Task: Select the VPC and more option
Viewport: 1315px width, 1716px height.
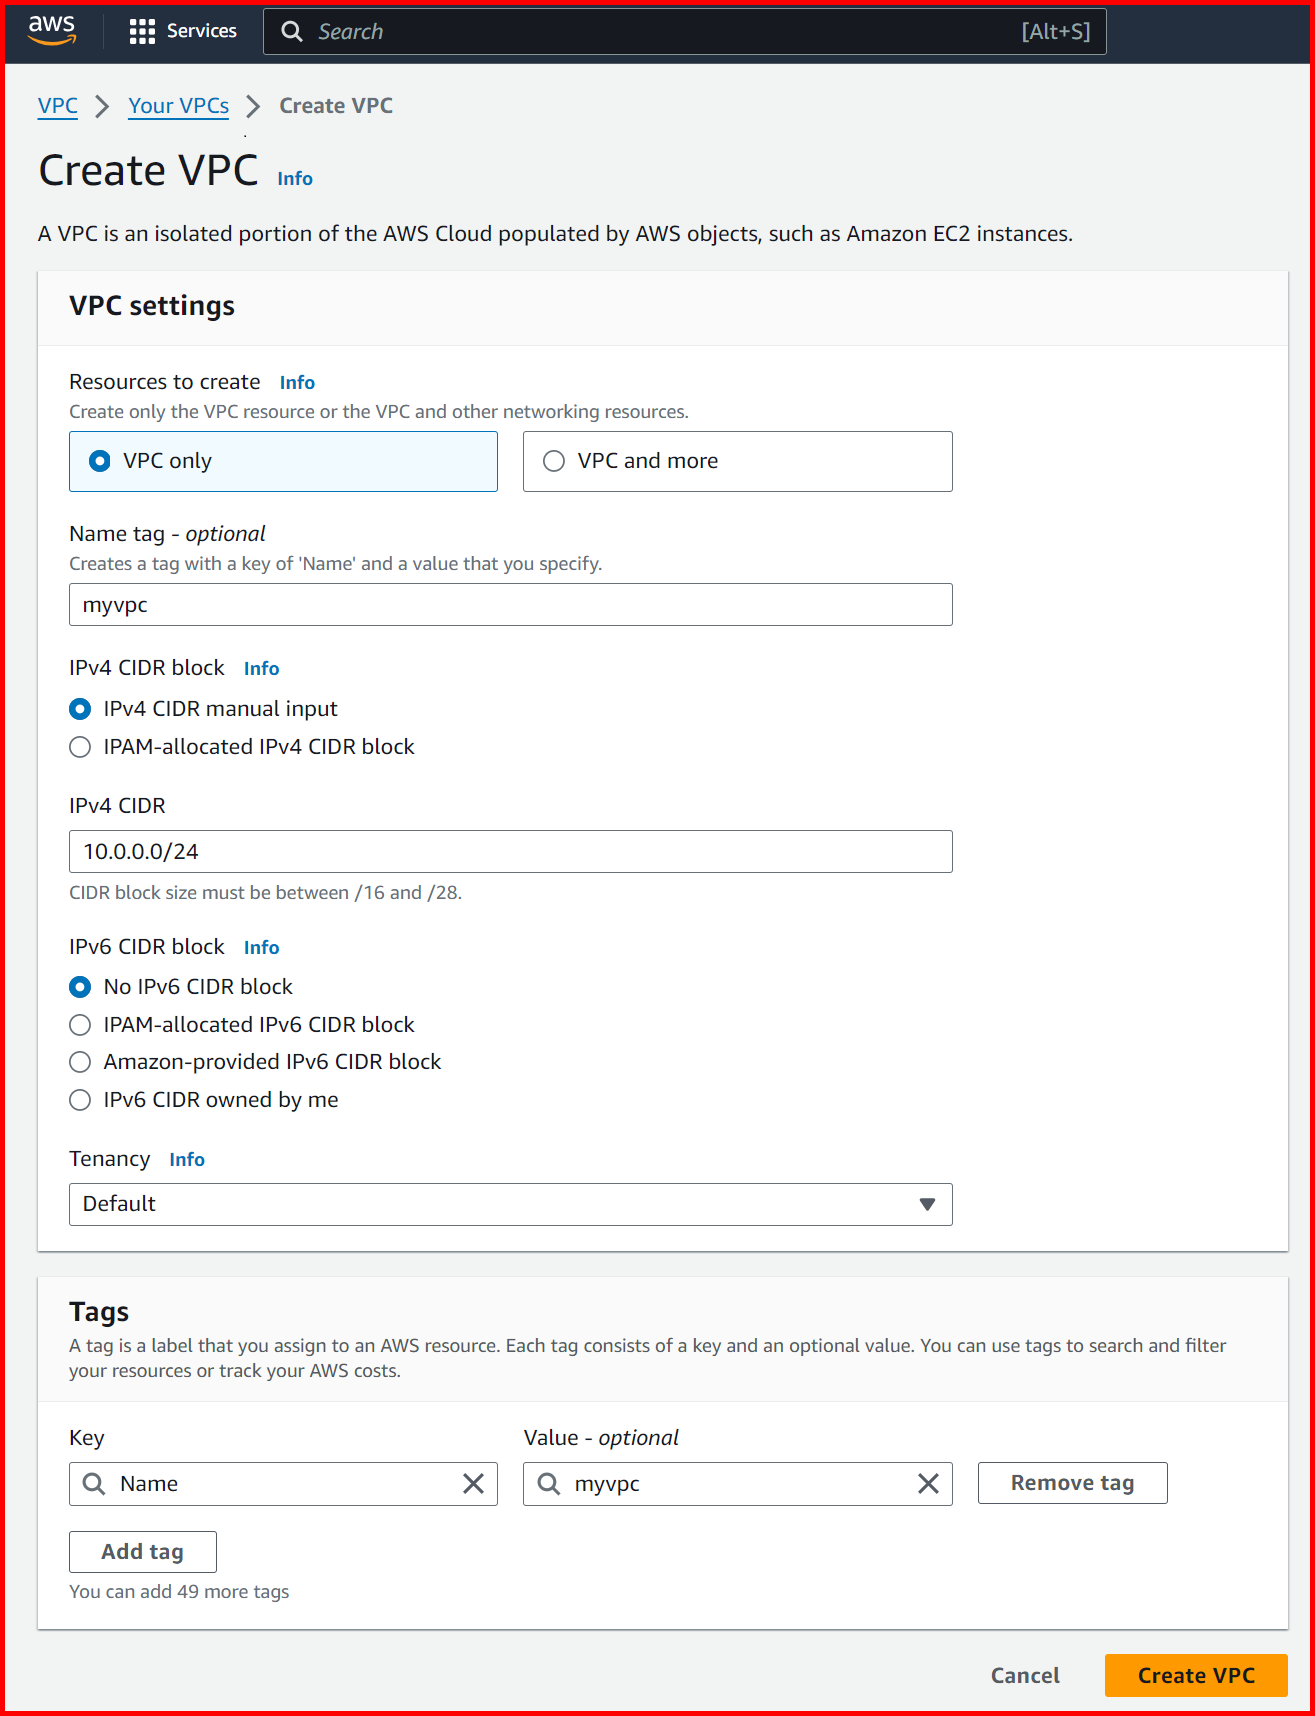Action: point(554,460)
